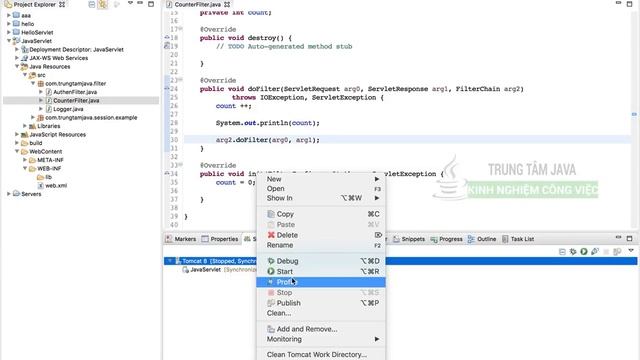Toggle Link with Editor in Project Explorer

102,4
